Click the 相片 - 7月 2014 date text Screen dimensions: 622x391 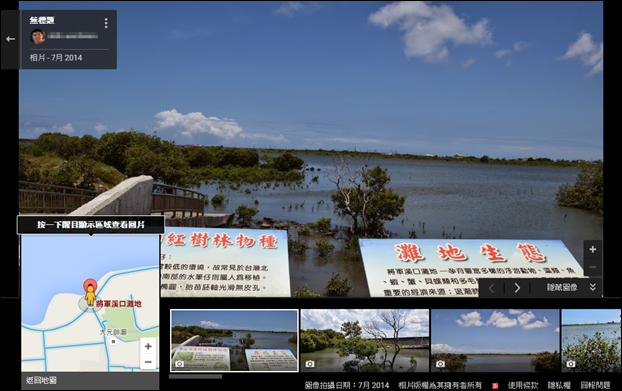[x=56, y=58]
